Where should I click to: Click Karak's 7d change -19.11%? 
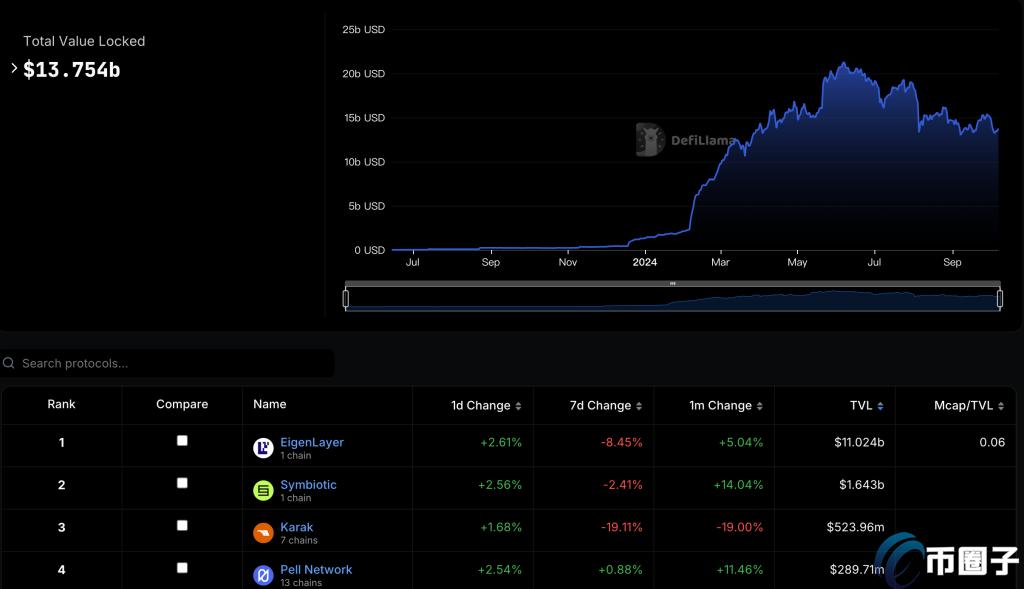pyautogui.click(x=622, y=527)
